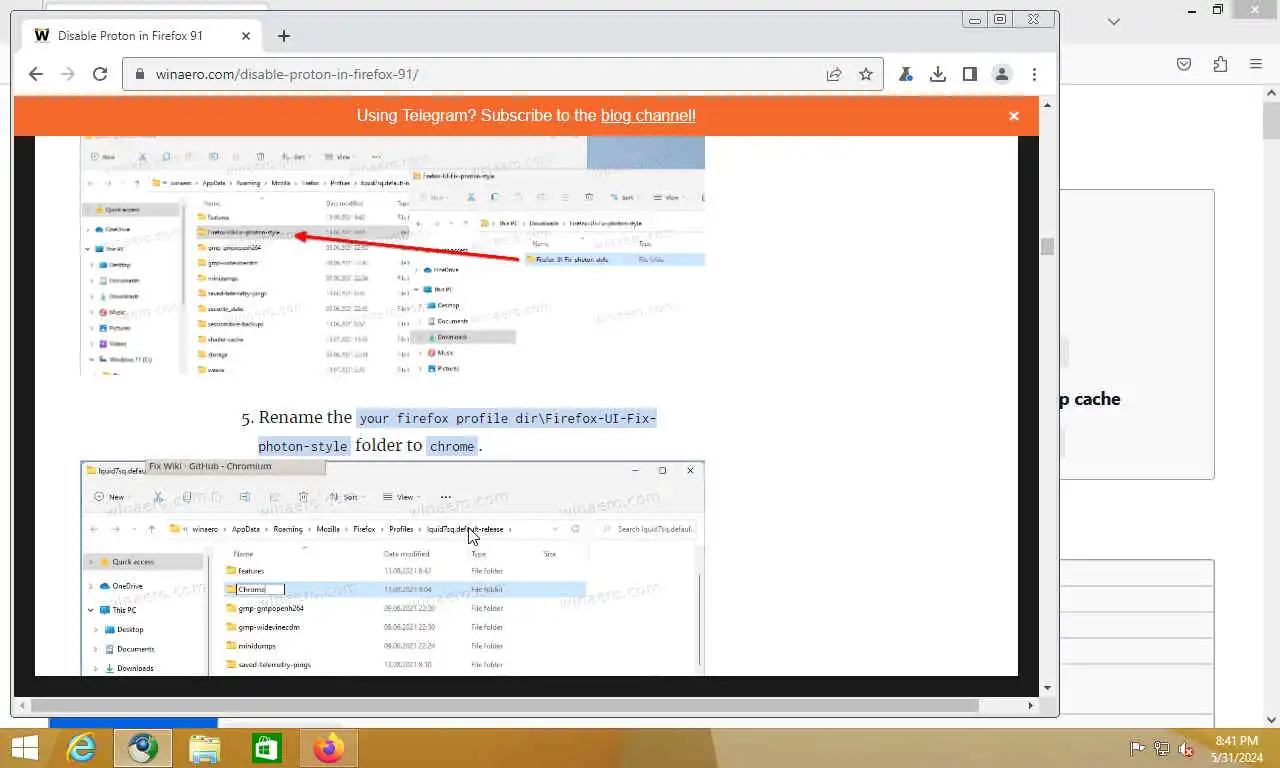Click the Chromium scrollbar down arrow
The height and width of the screenshot is (768, 1280).
[1047, 688]
